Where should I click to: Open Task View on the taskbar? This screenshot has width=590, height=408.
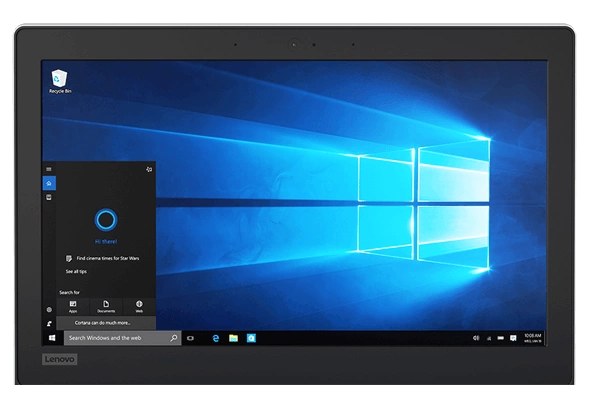190,338
